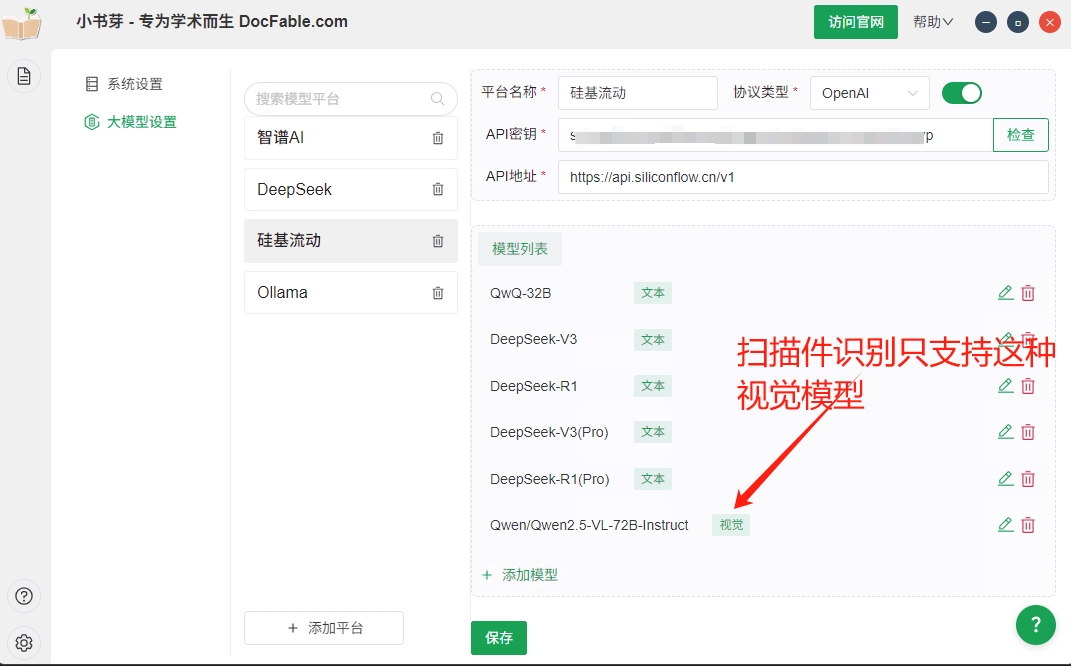Screen dimensions: 1071x666
Task: Disable the platform enable toggle switch
Action: point(961,92)
